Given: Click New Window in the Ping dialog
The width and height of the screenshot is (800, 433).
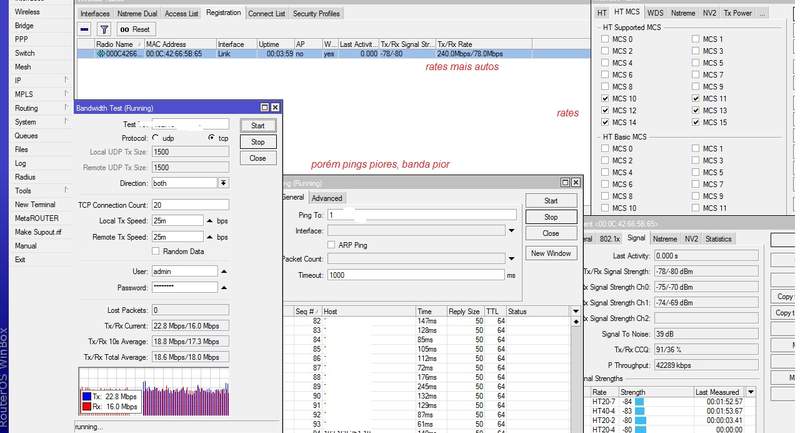Looking at the screenshot, I should coord(551,254).
